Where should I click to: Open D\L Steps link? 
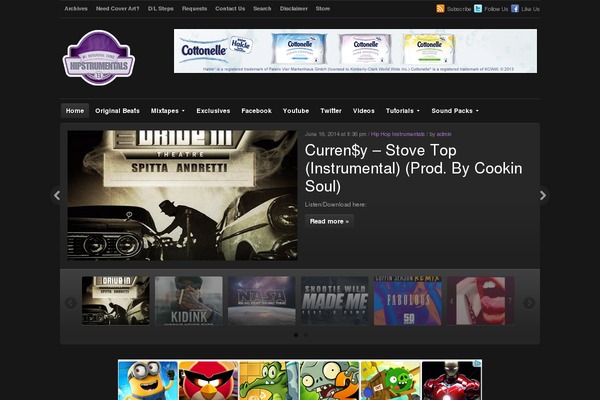161,8
